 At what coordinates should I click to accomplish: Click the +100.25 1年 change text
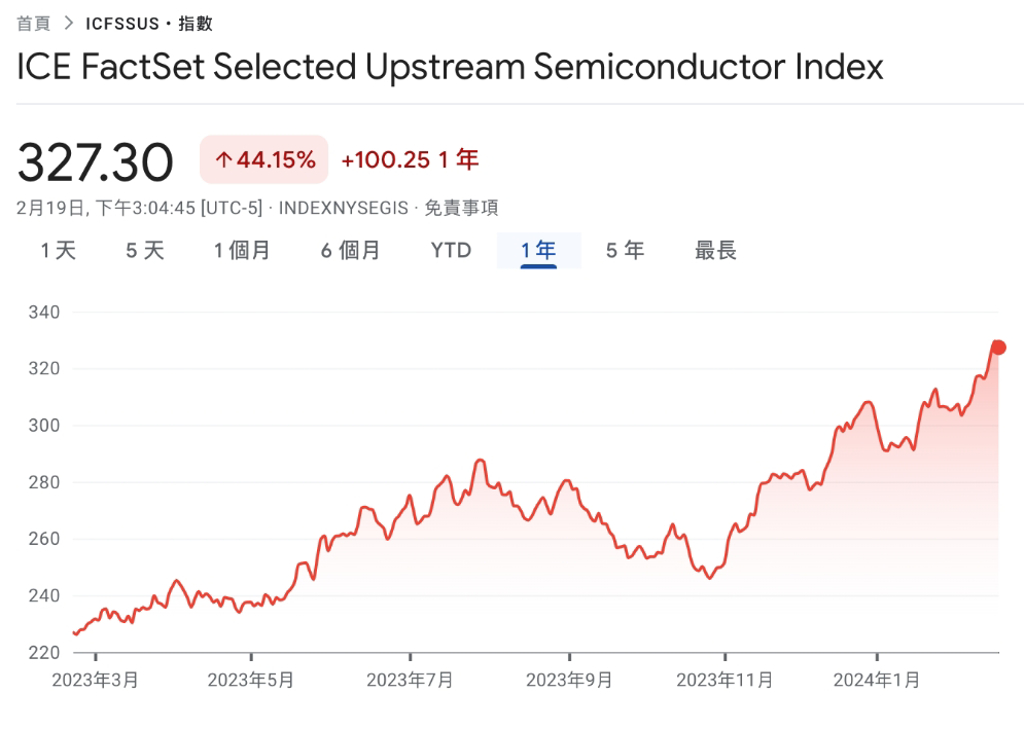(x=409, y=160)
